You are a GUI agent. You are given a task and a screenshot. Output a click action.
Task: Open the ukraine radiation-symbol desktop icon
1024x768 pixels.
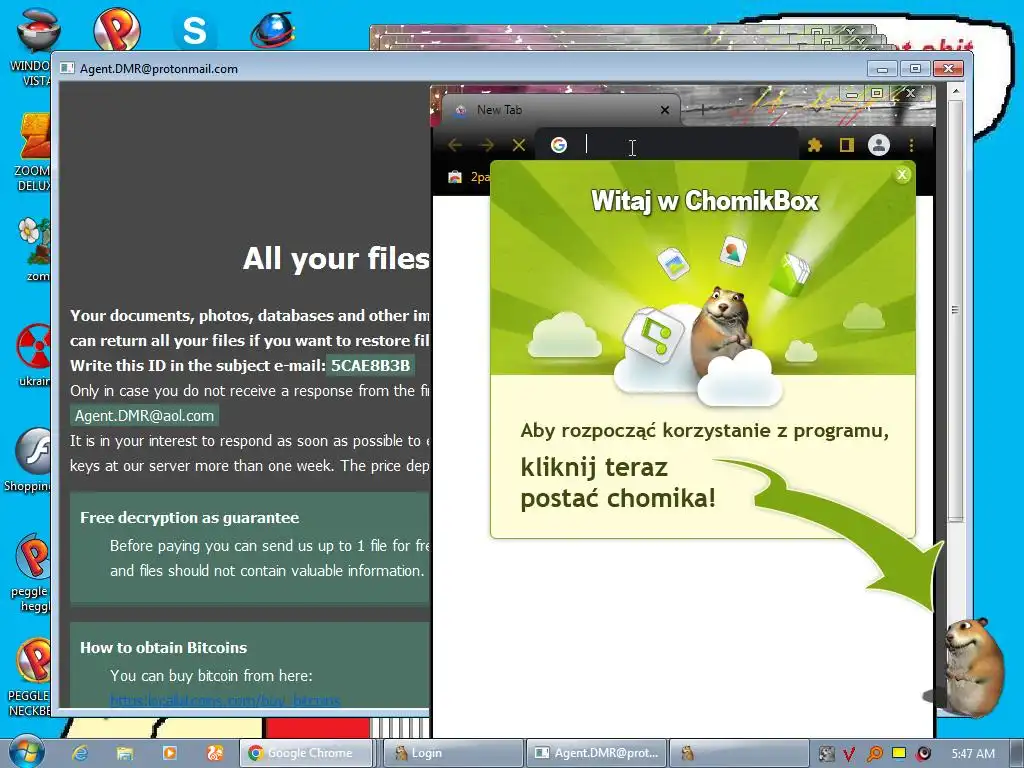pos(34,355)
